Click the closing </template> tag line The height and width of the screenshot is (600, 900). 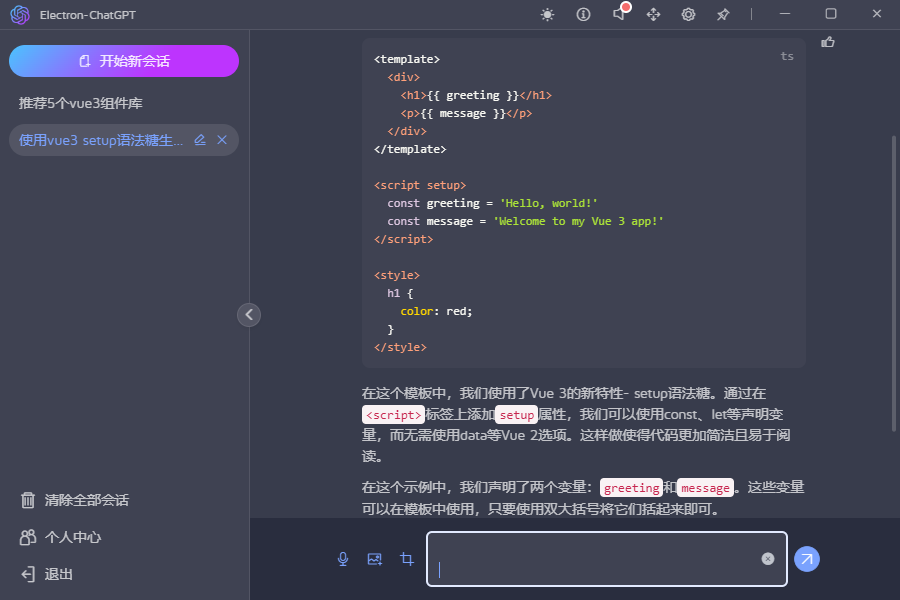click(410, 149)
